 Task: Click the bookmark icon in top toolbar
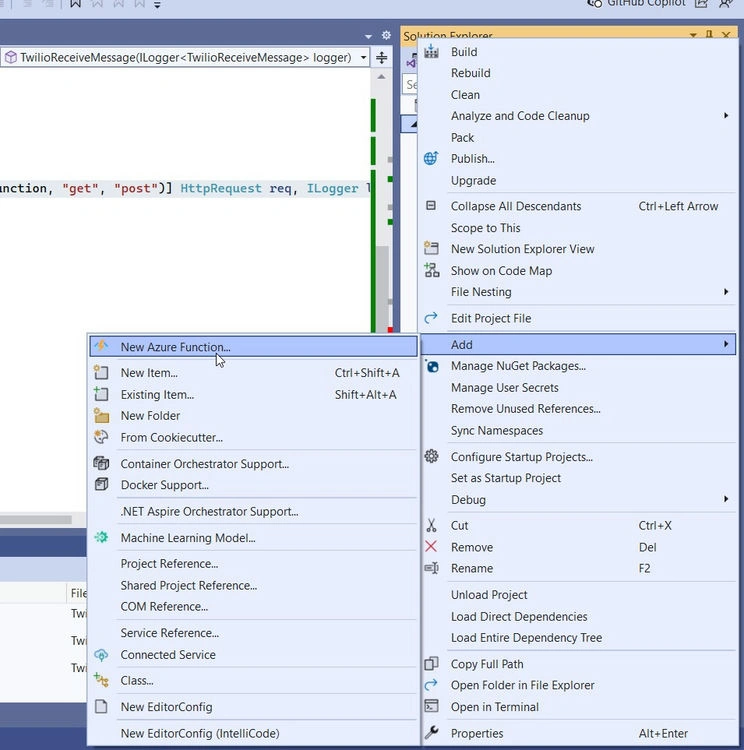coord(75,4)
